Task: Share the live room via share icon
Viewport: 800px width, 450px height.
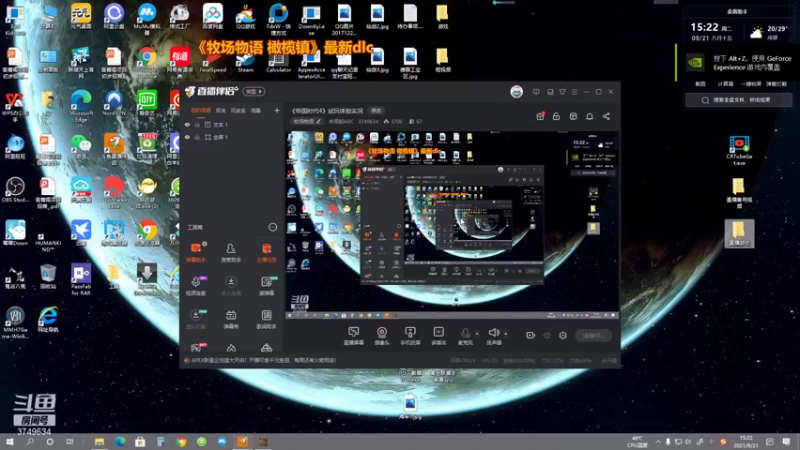Action: (606, 116)
